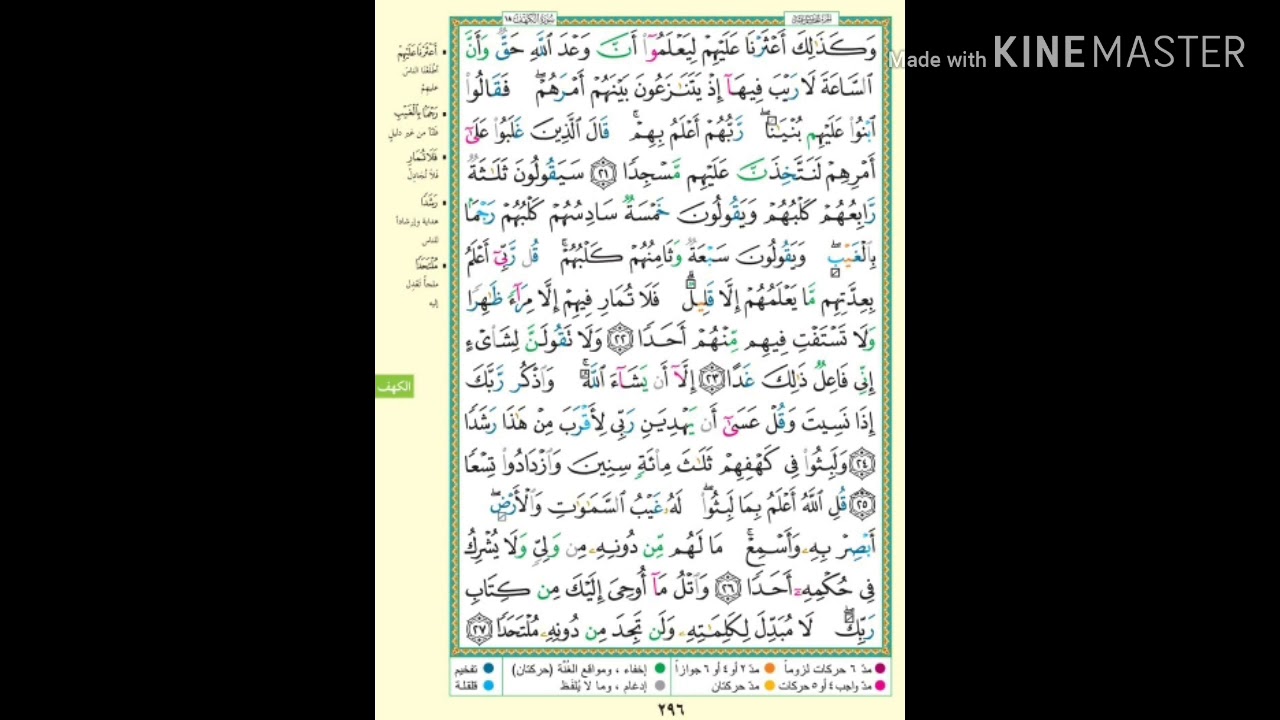Screen dimensions: 1280x720
Task: Click margin note ملتحداً
Action: (x=429, y=264)
